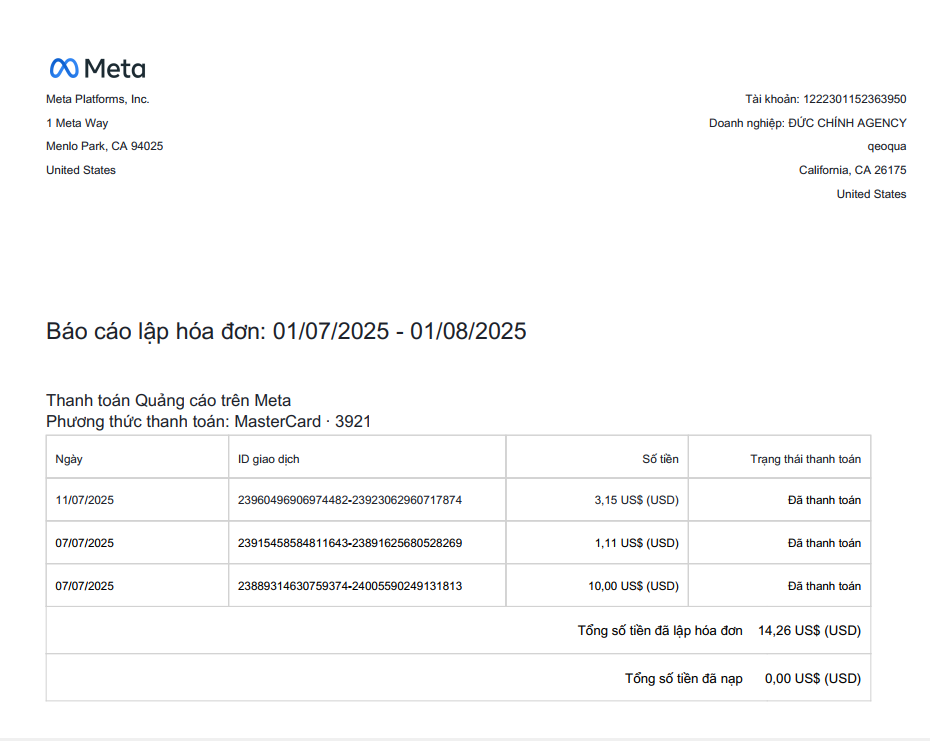Select account number 1222301152363950
This screenshot has height=741, width=930.
[x=854, y=99]
